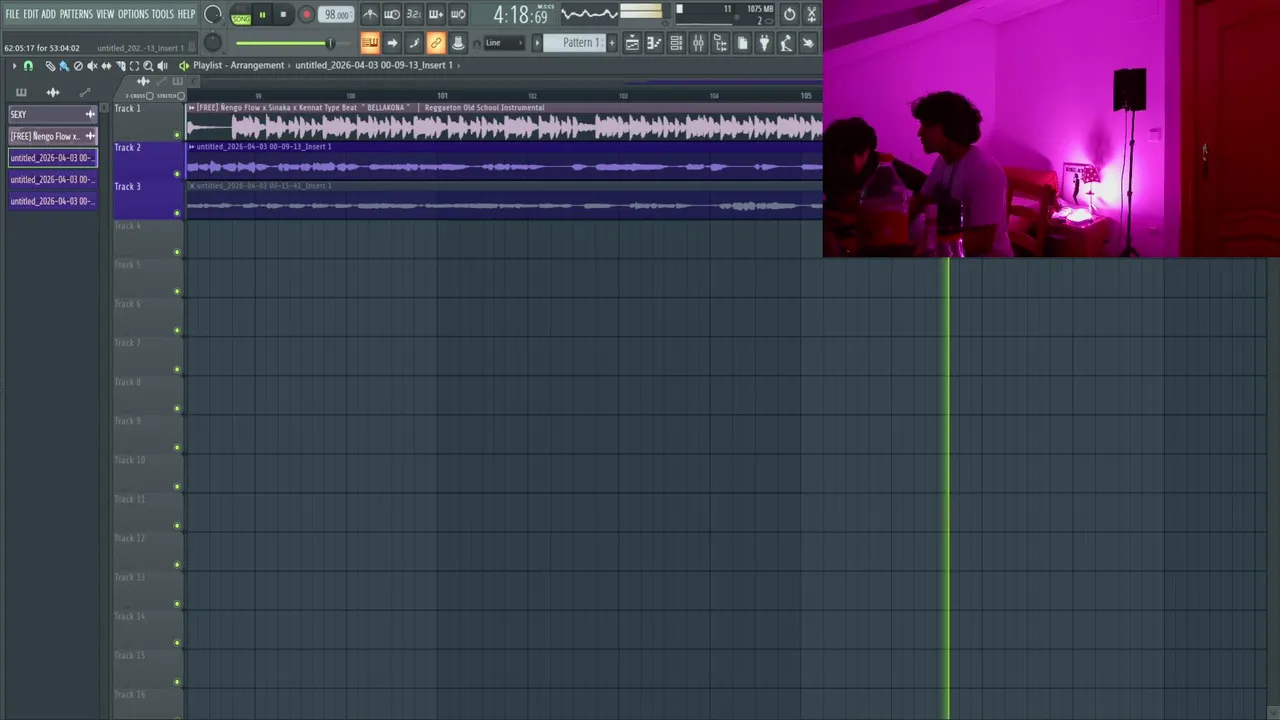Stop playback with the stop button

[283, 15]
